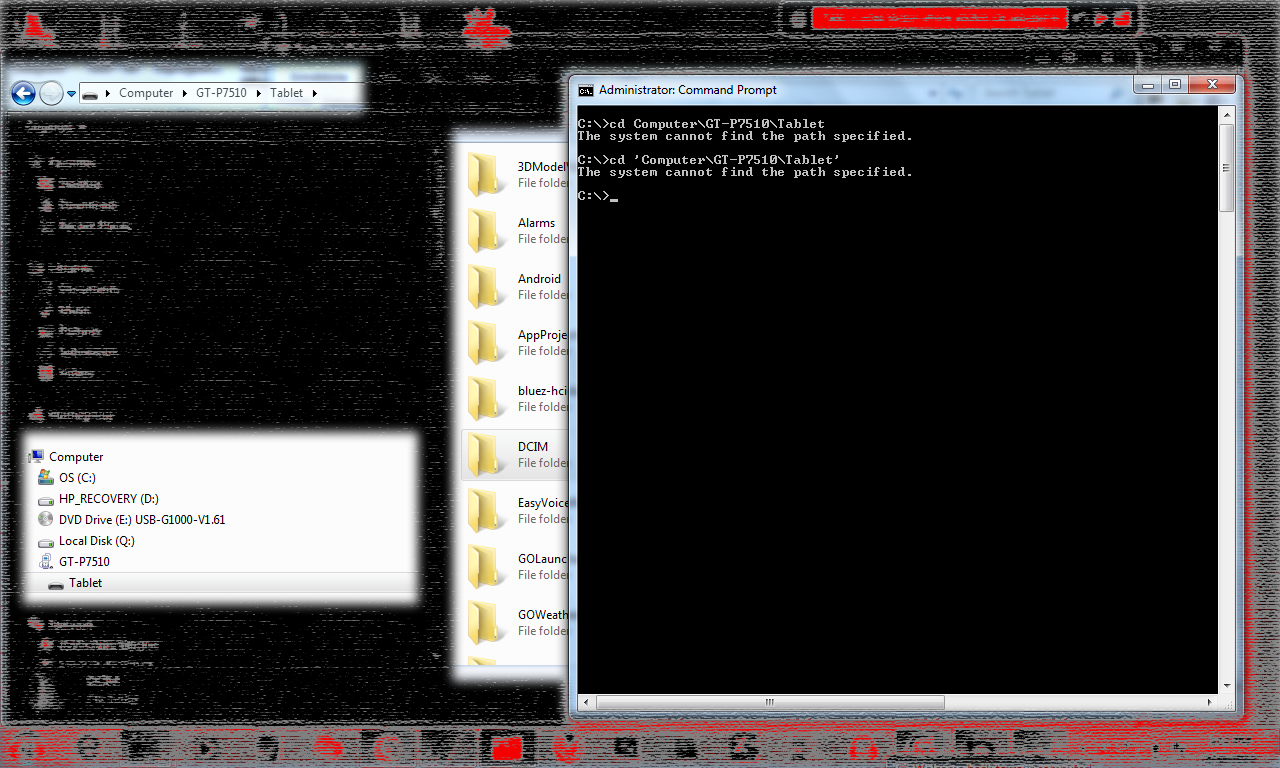
Task: Click Command Prompt horizontal scrollbar left arrow
Action: pyautogui.click(x=586, y=703)
